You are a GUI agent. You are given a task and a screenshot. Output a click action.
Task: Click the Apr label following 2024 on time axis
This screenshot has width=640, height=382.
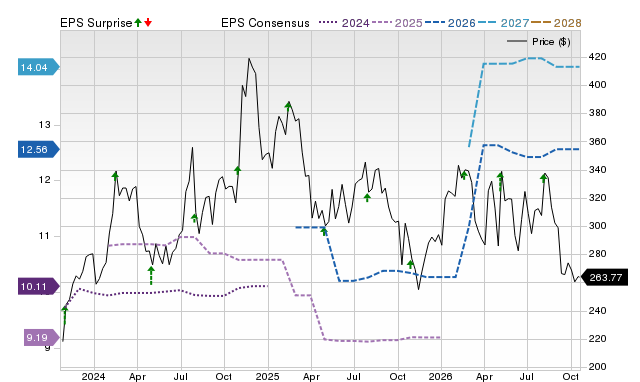(137, 376)
